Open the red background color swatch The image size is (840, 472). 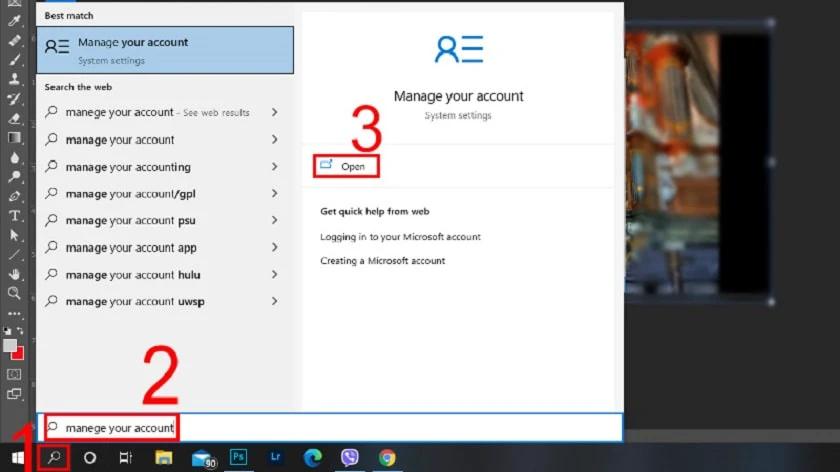[19, 354]
